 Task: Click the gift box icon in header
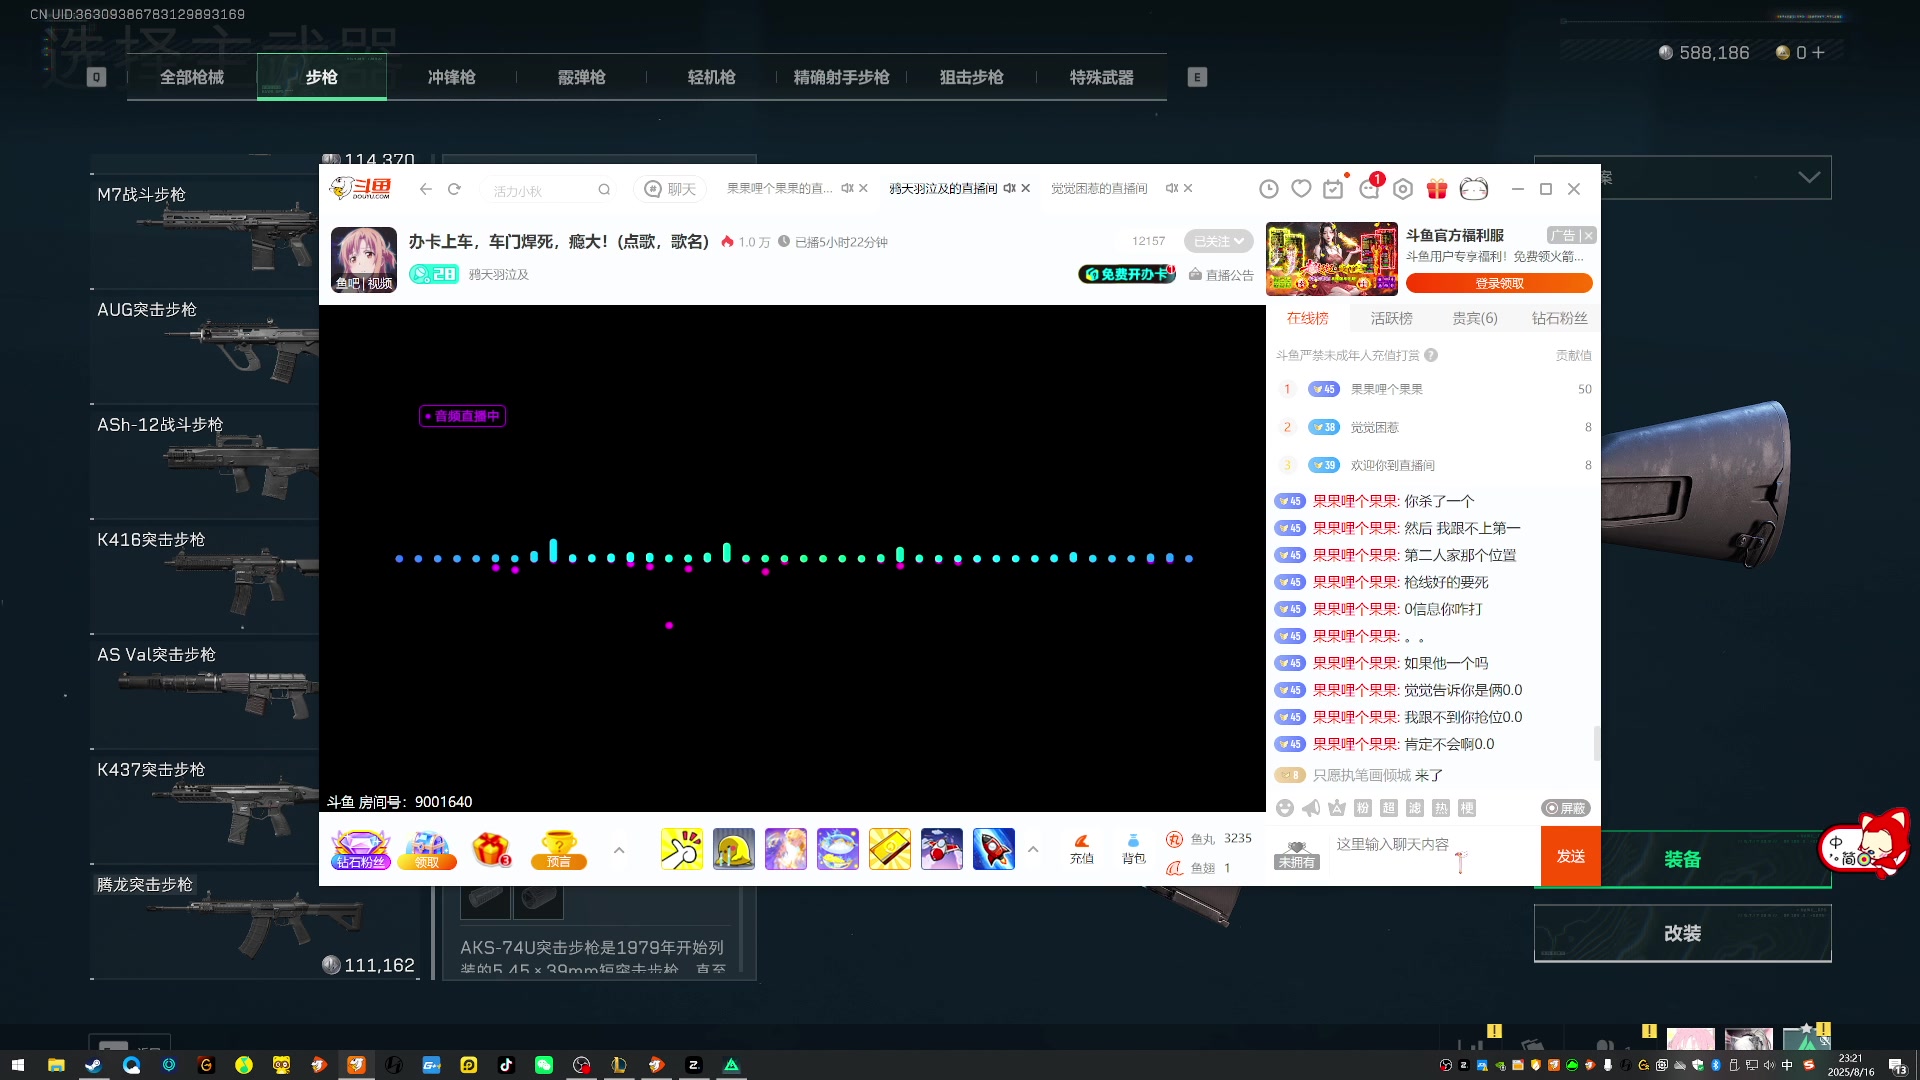pyautogui.click(x=1437, y=189)
